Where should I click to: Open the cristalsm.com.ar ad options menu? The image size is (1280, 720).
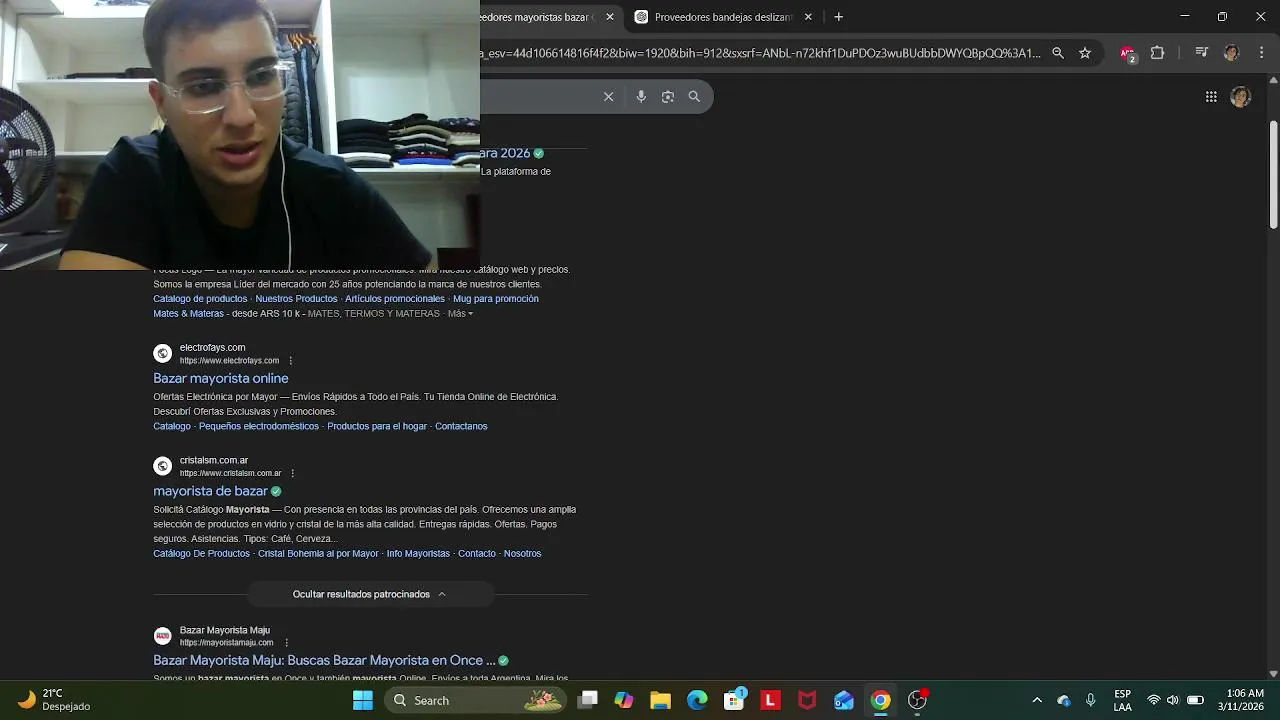[x=292, y=473]
